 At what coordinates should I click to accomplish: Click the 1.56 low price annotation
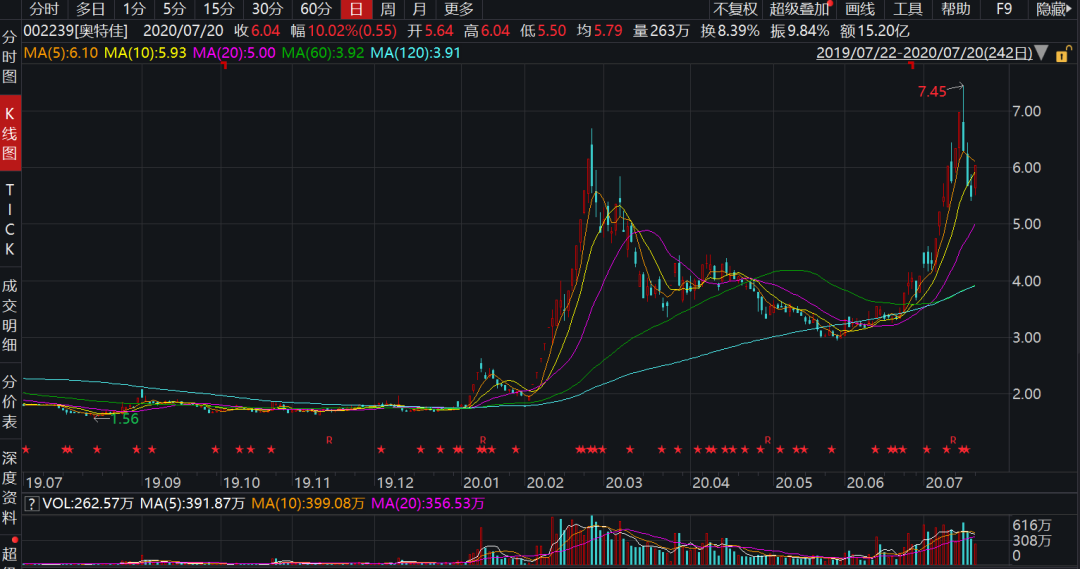(124, 419)
